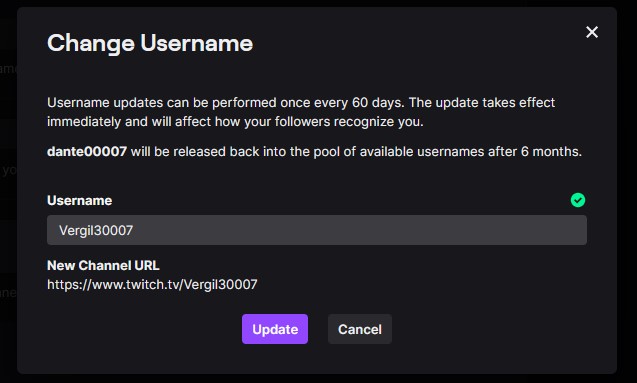Click 'Username updates can be performed' sentence start

pyautogui.click(x=162, y=102)
